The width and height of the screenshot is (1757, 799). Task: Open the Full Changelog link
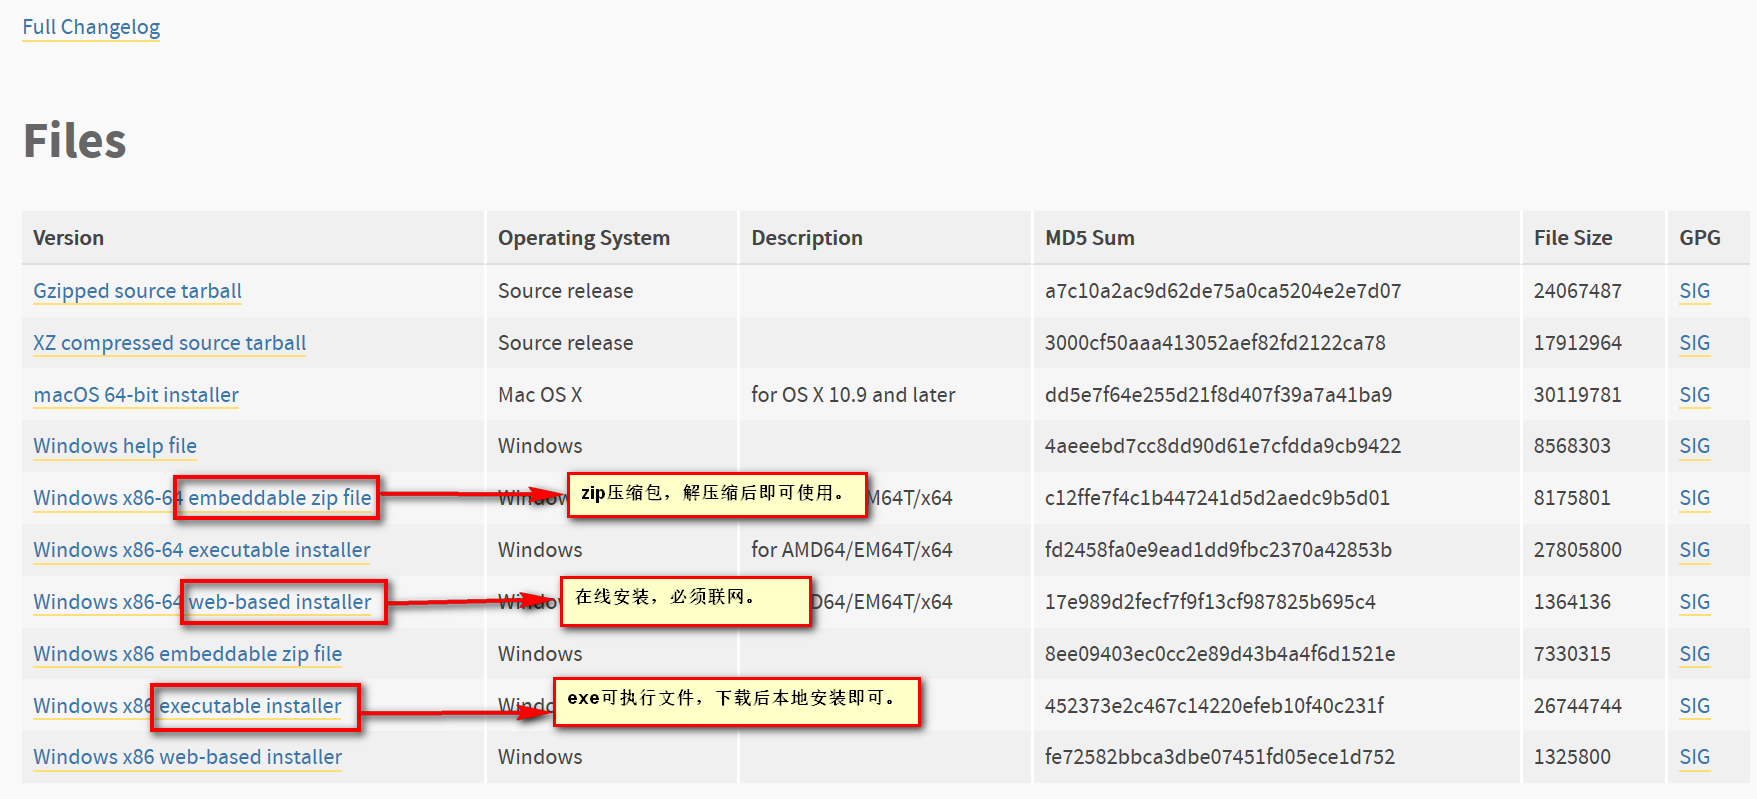[91, 27]
